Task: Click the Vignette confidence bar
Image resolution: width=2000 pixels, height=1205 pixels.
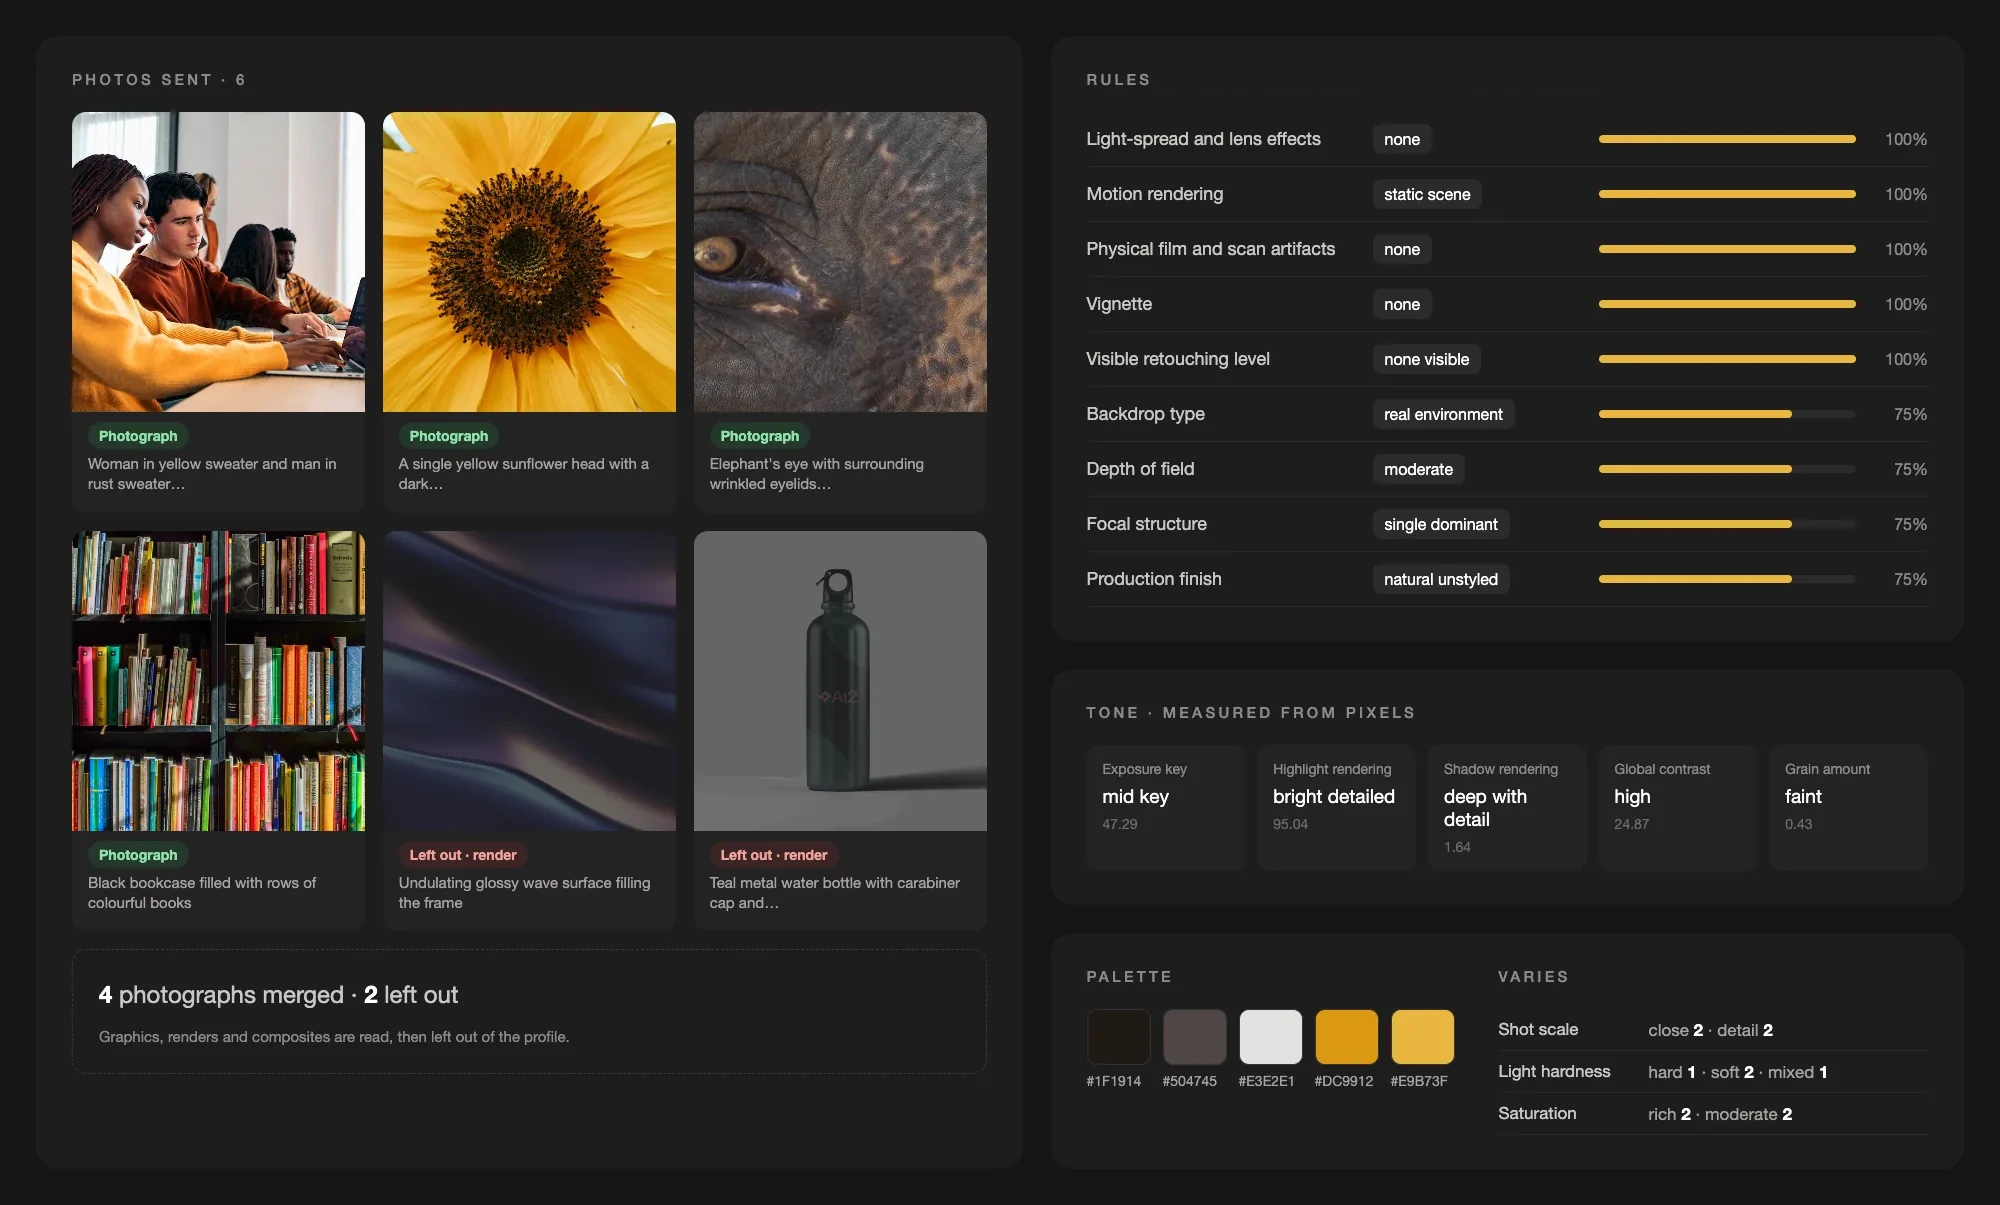Action: point(1727,304)
